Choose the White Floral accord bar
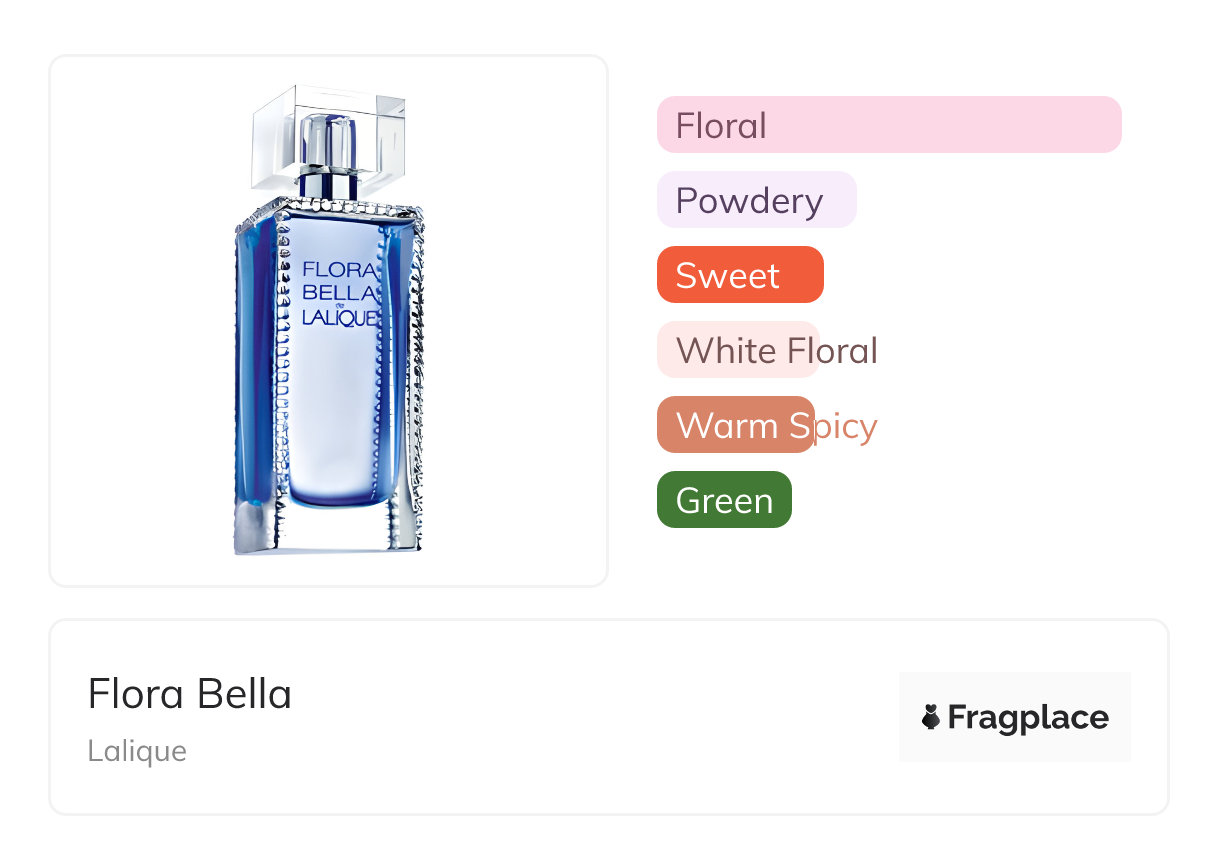Viewport: 1218px width, 864px height. [x=737, y=350]
